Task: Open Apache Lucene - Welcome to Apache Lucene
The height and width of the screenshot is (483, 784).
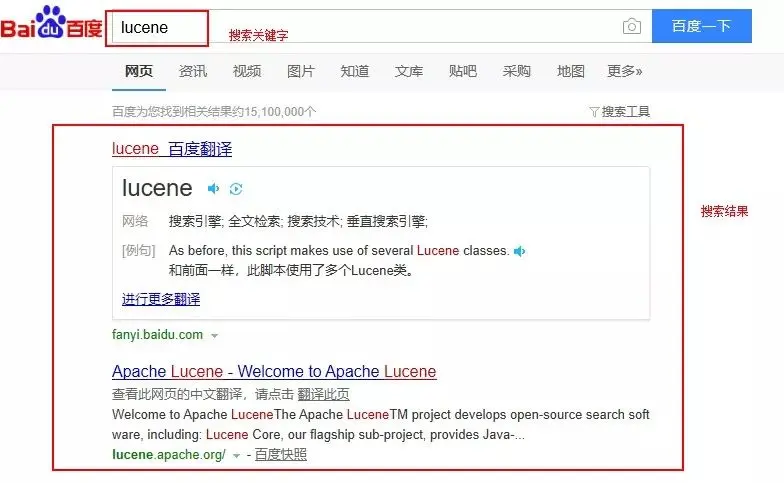Action: click(274, 372)
